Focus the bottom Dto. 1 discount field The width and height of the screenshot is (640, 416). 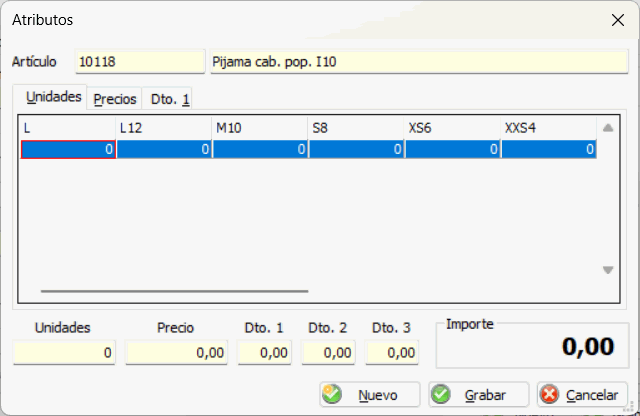265,352
